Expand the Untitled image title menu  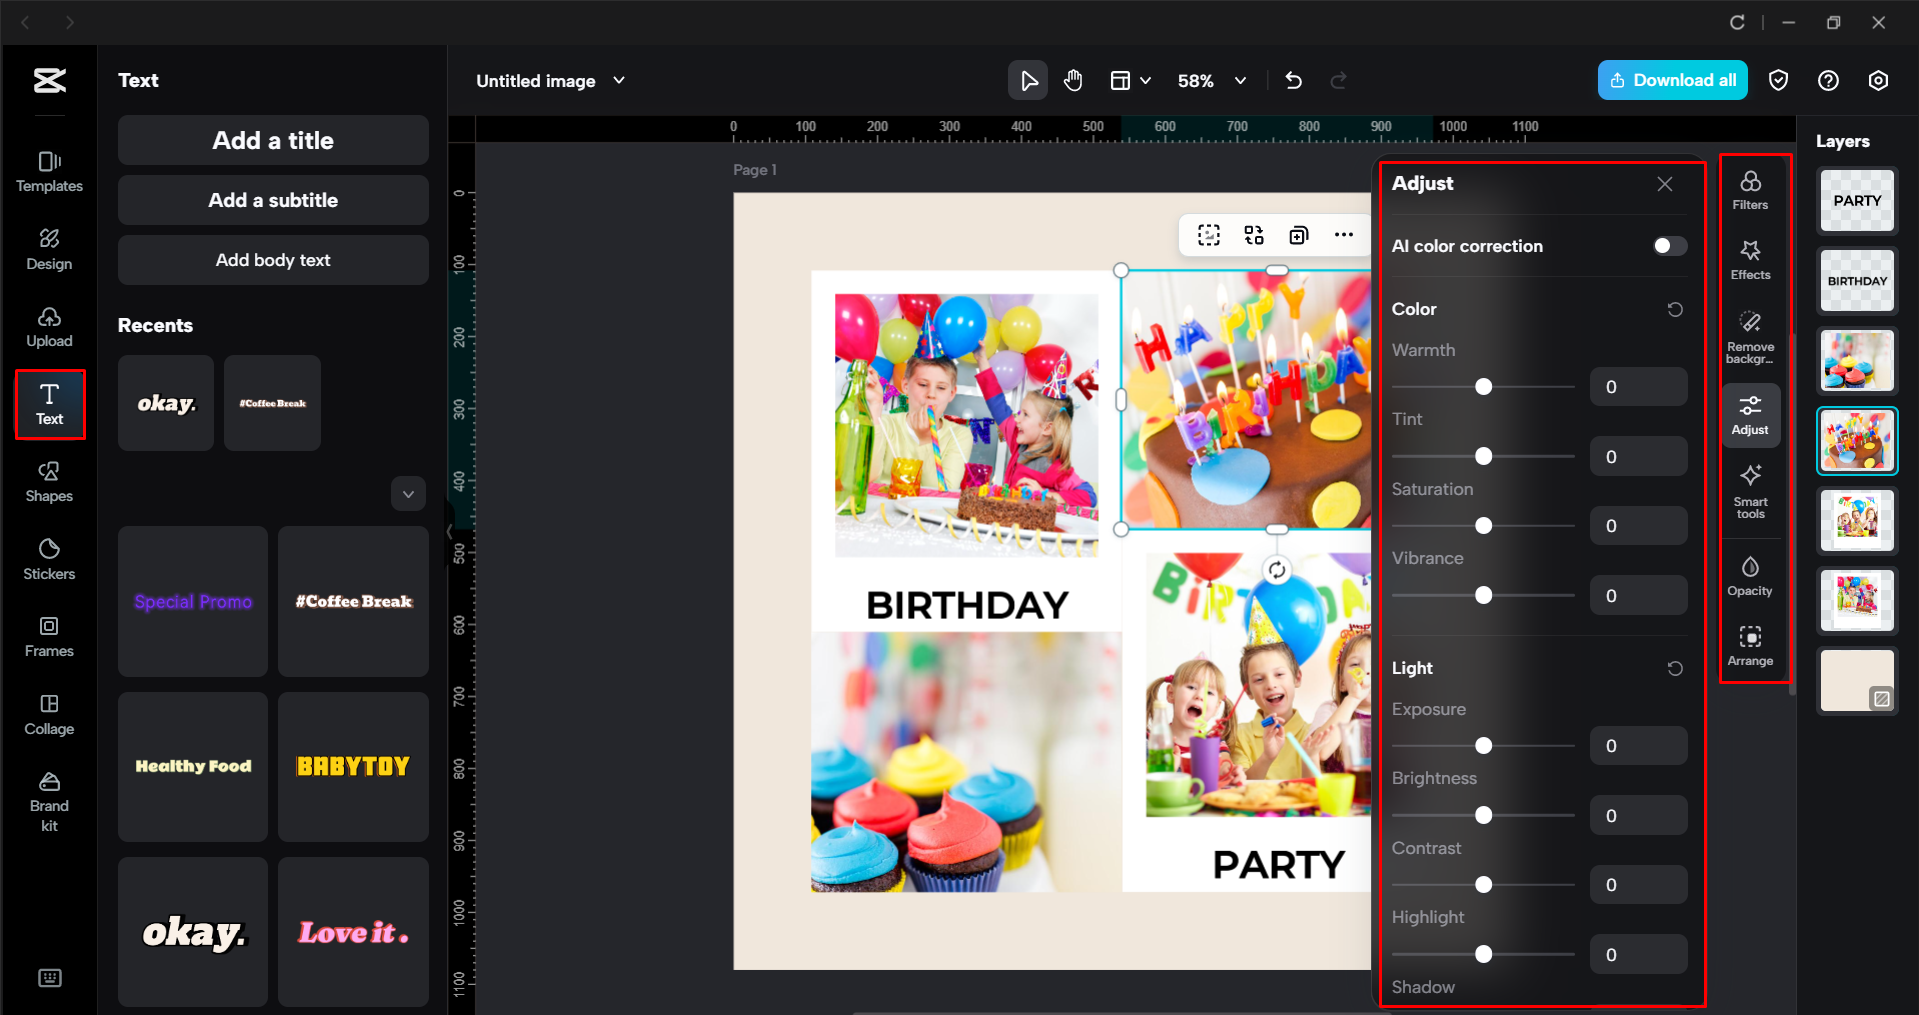[x=619, y=80]
